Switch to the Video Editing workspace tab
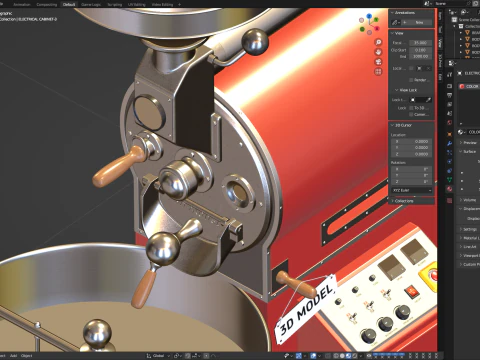 (x=162, y=5)
